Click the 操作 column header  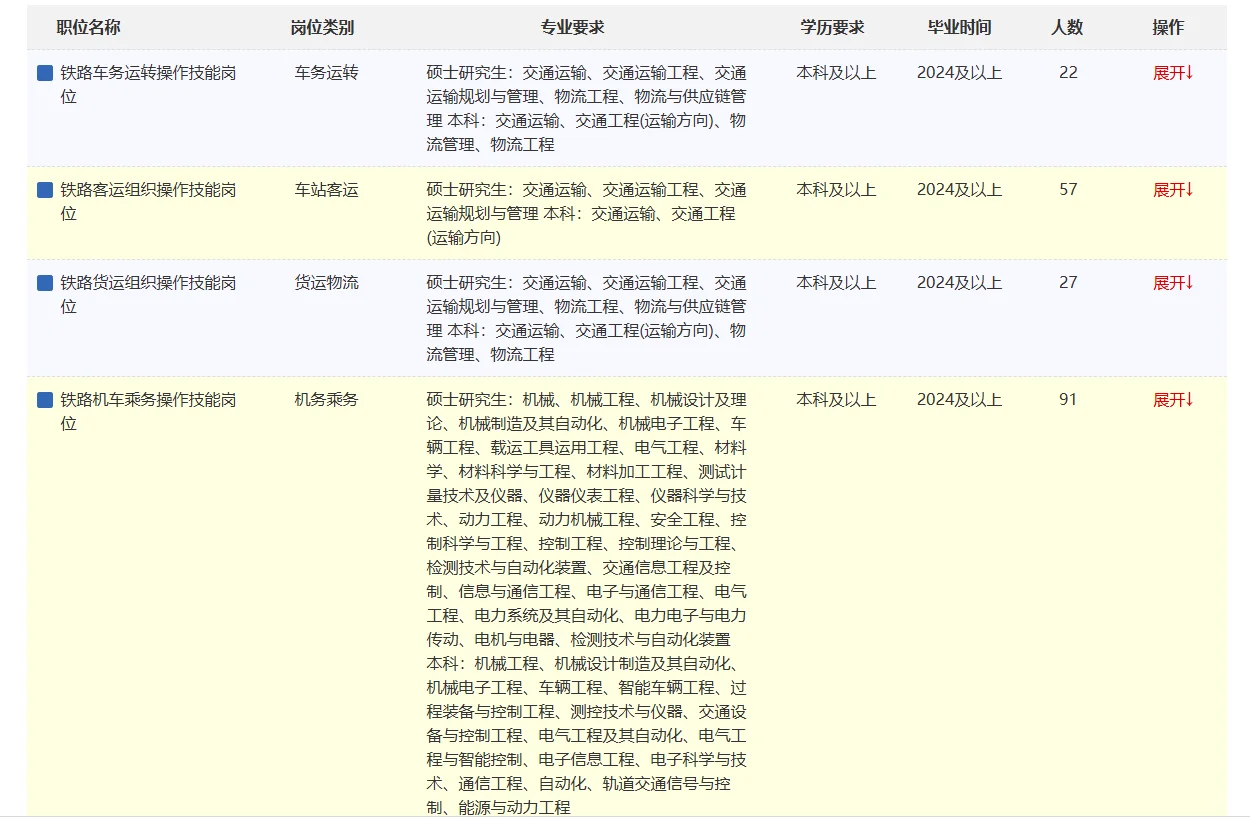click(x=1168, y=28)
